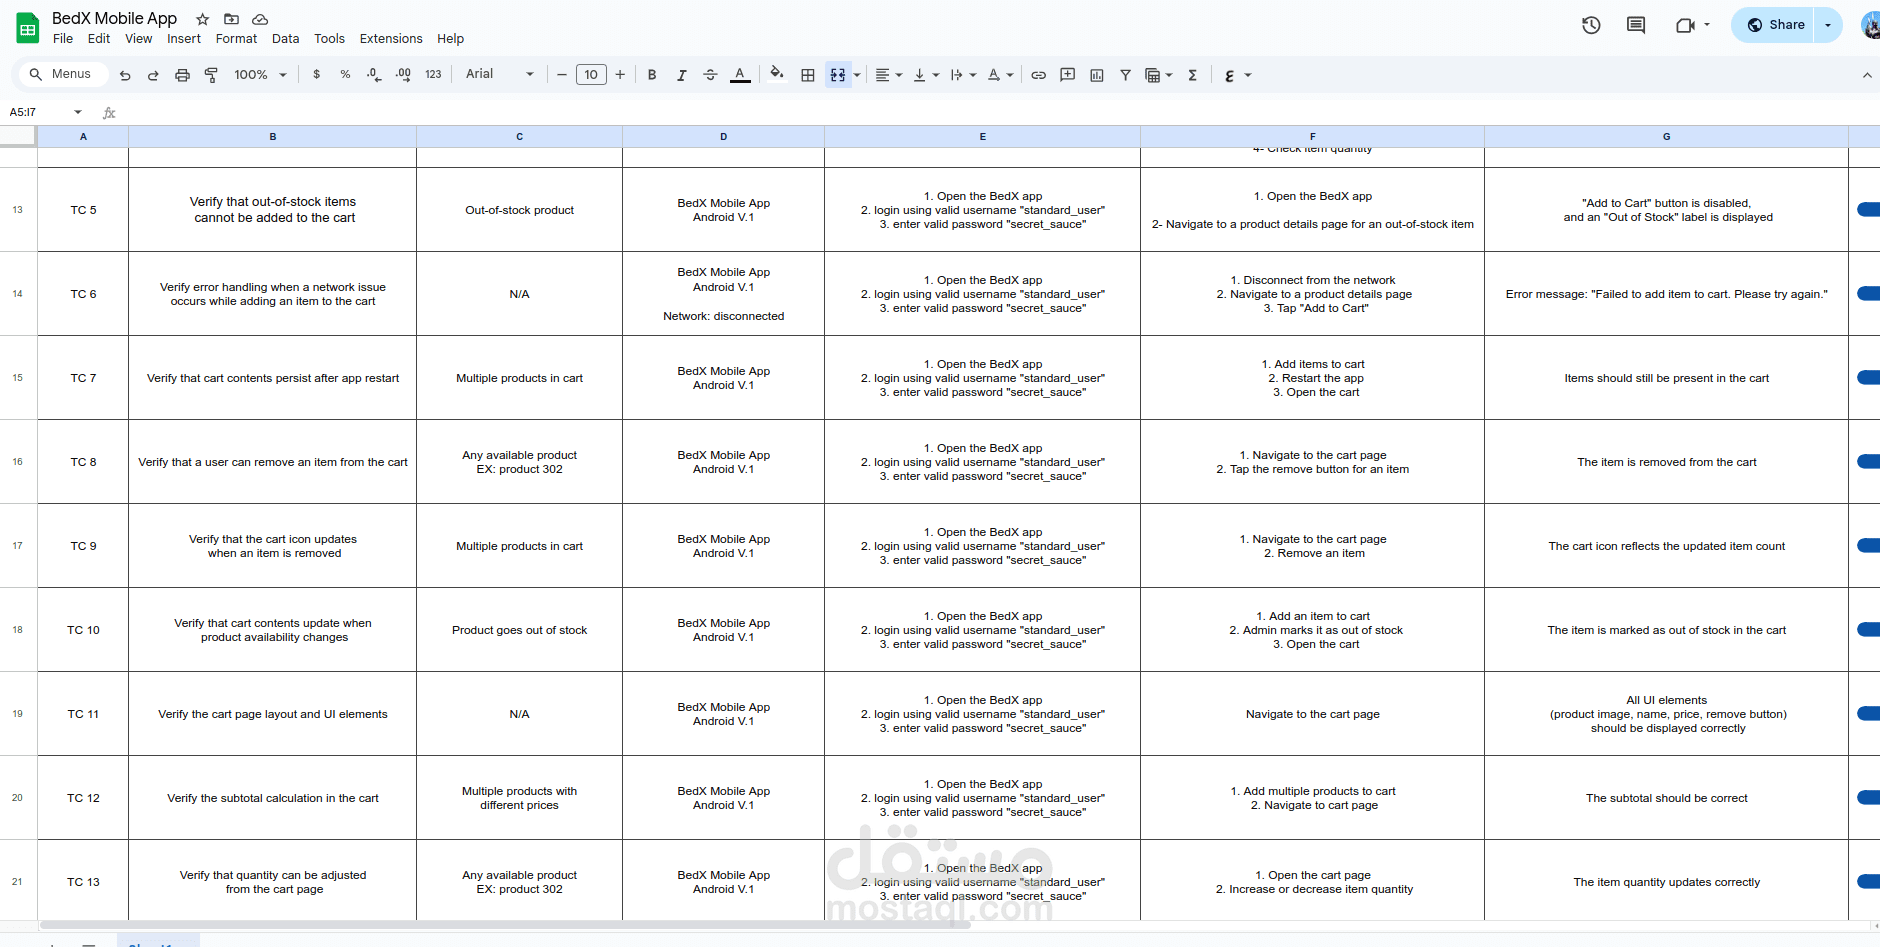This screenshot has height=947, width=1880.
Task: Select "The subtotal should be correct" cell
Action: (x=1666, y=798)
